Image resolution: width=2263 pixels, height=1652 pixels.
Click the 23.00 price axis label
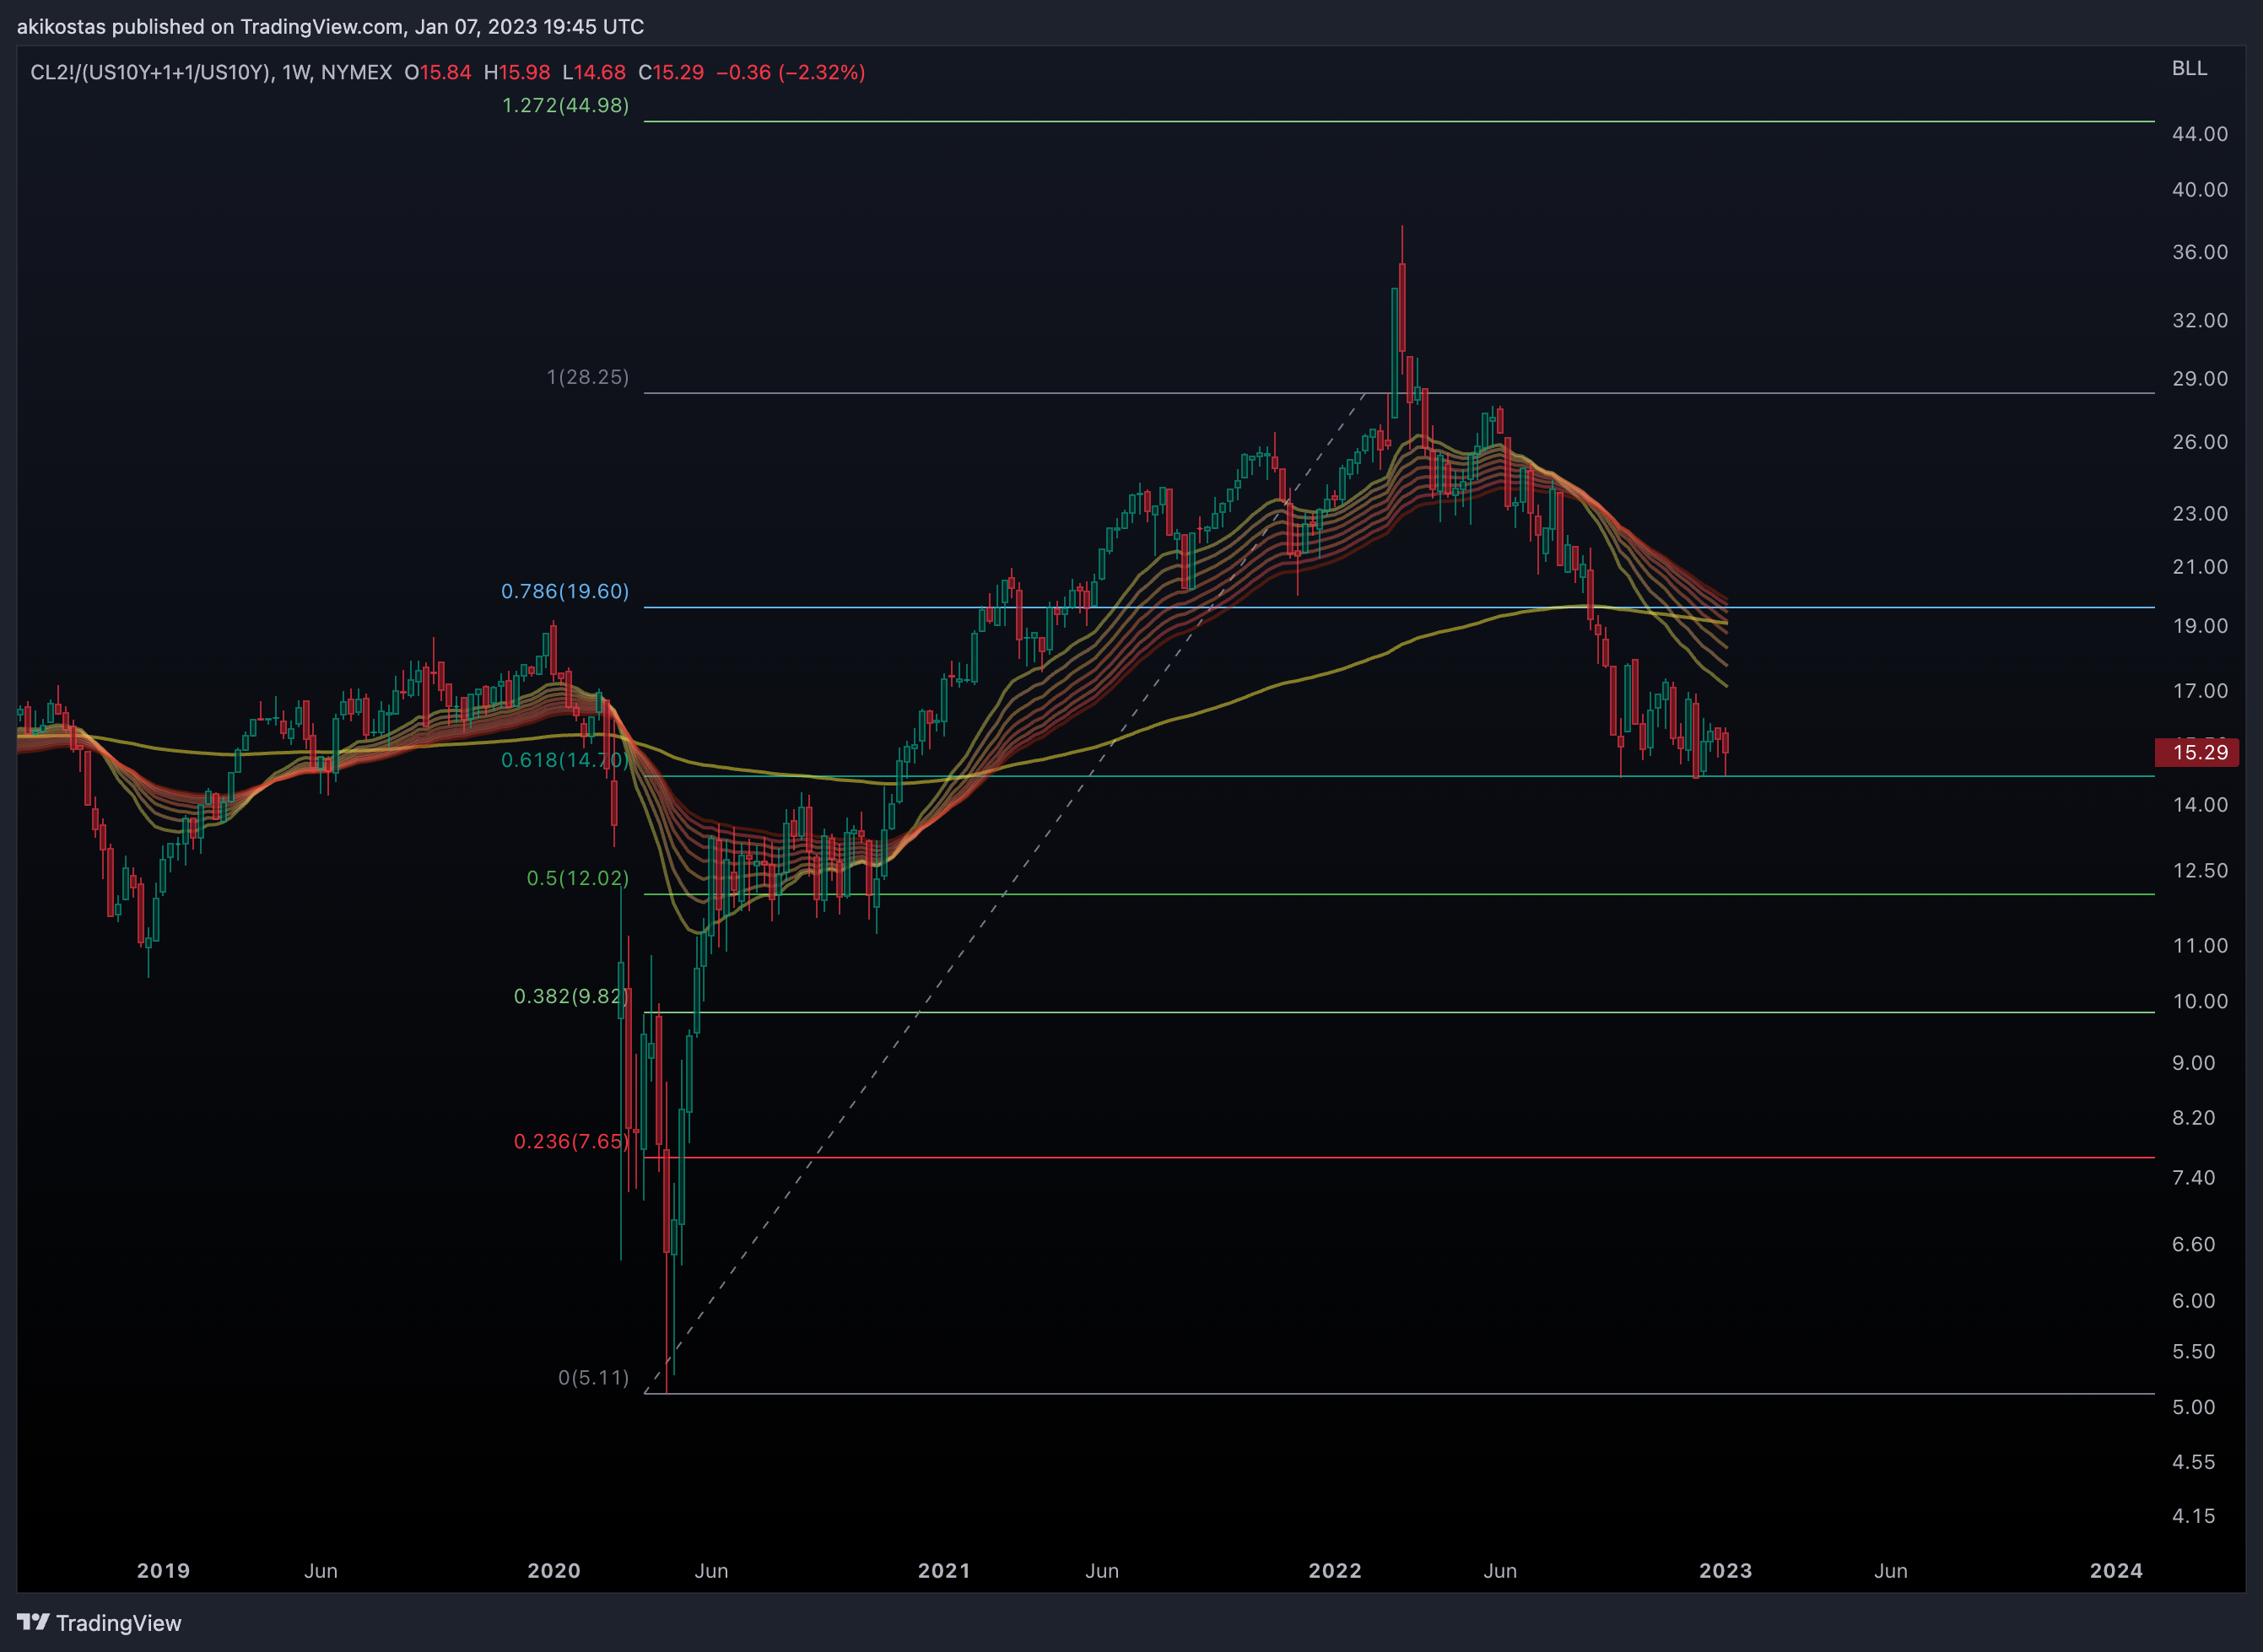coord(2200,514)
